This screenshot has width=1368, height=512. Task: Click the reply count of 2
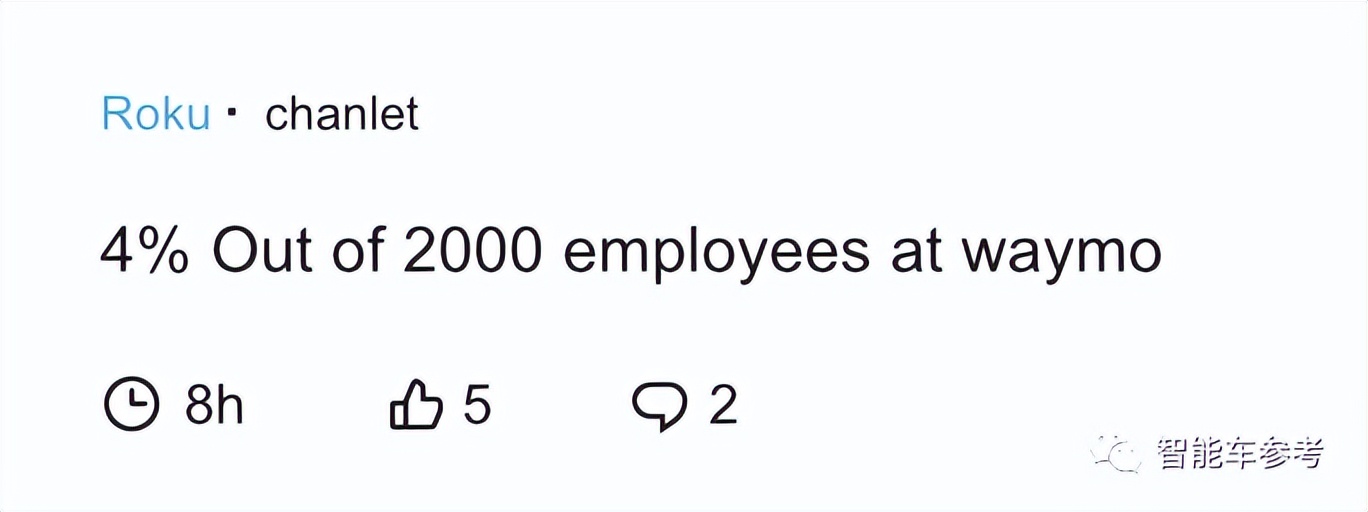(722, 406)
